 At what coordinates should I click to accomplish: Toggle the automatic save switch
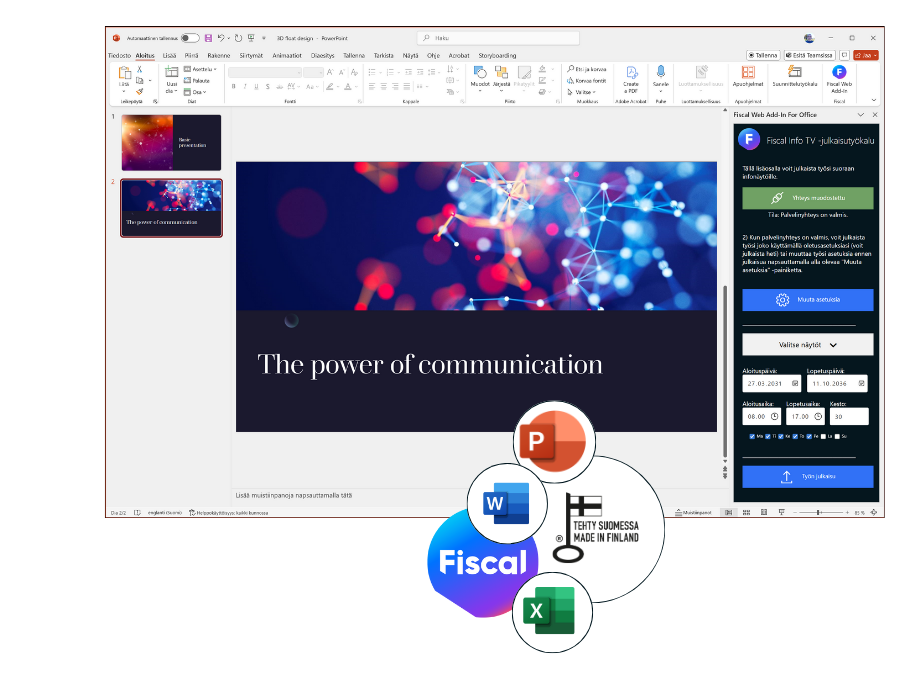[x=189, y=38]
